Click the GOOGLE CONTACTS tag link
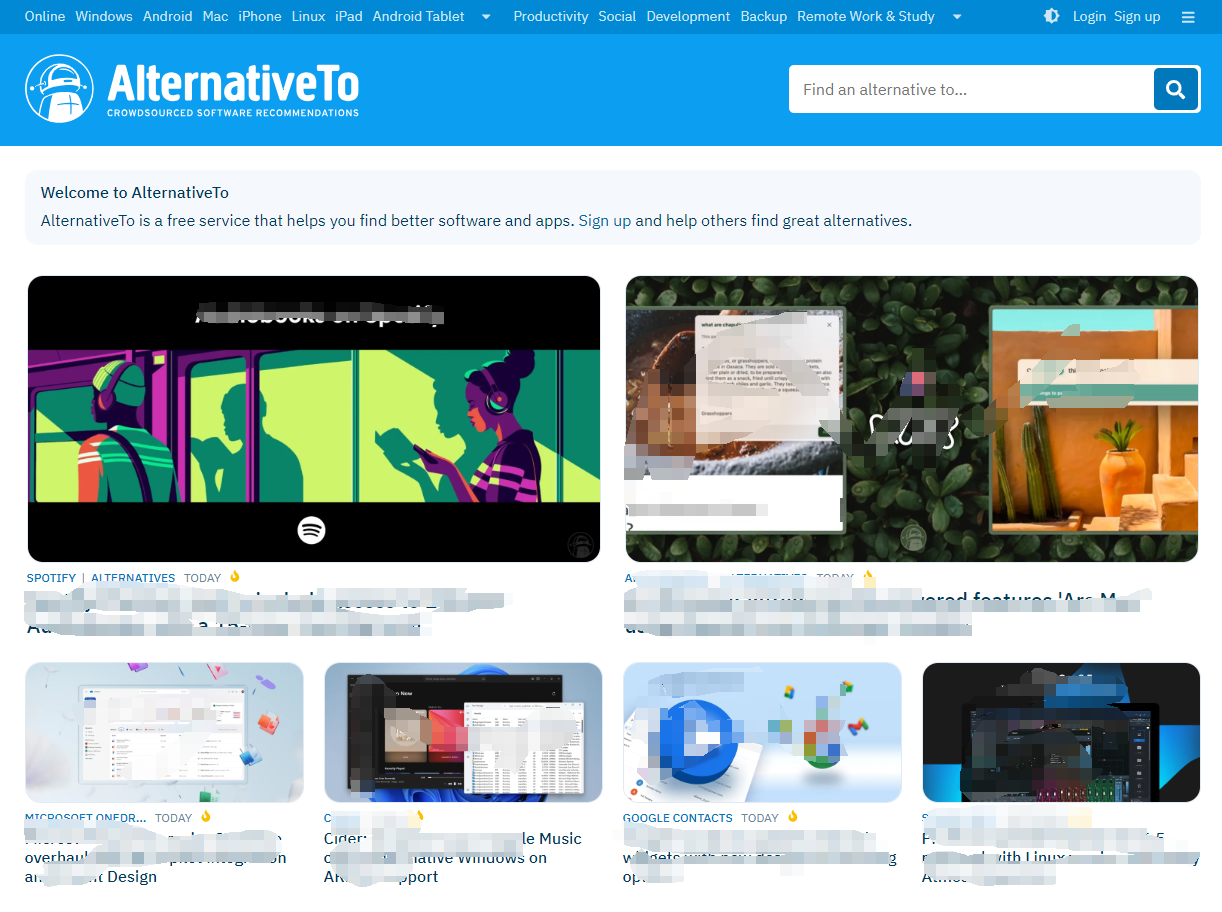The width and height of the screenshot is (1222, 912). 678,817
